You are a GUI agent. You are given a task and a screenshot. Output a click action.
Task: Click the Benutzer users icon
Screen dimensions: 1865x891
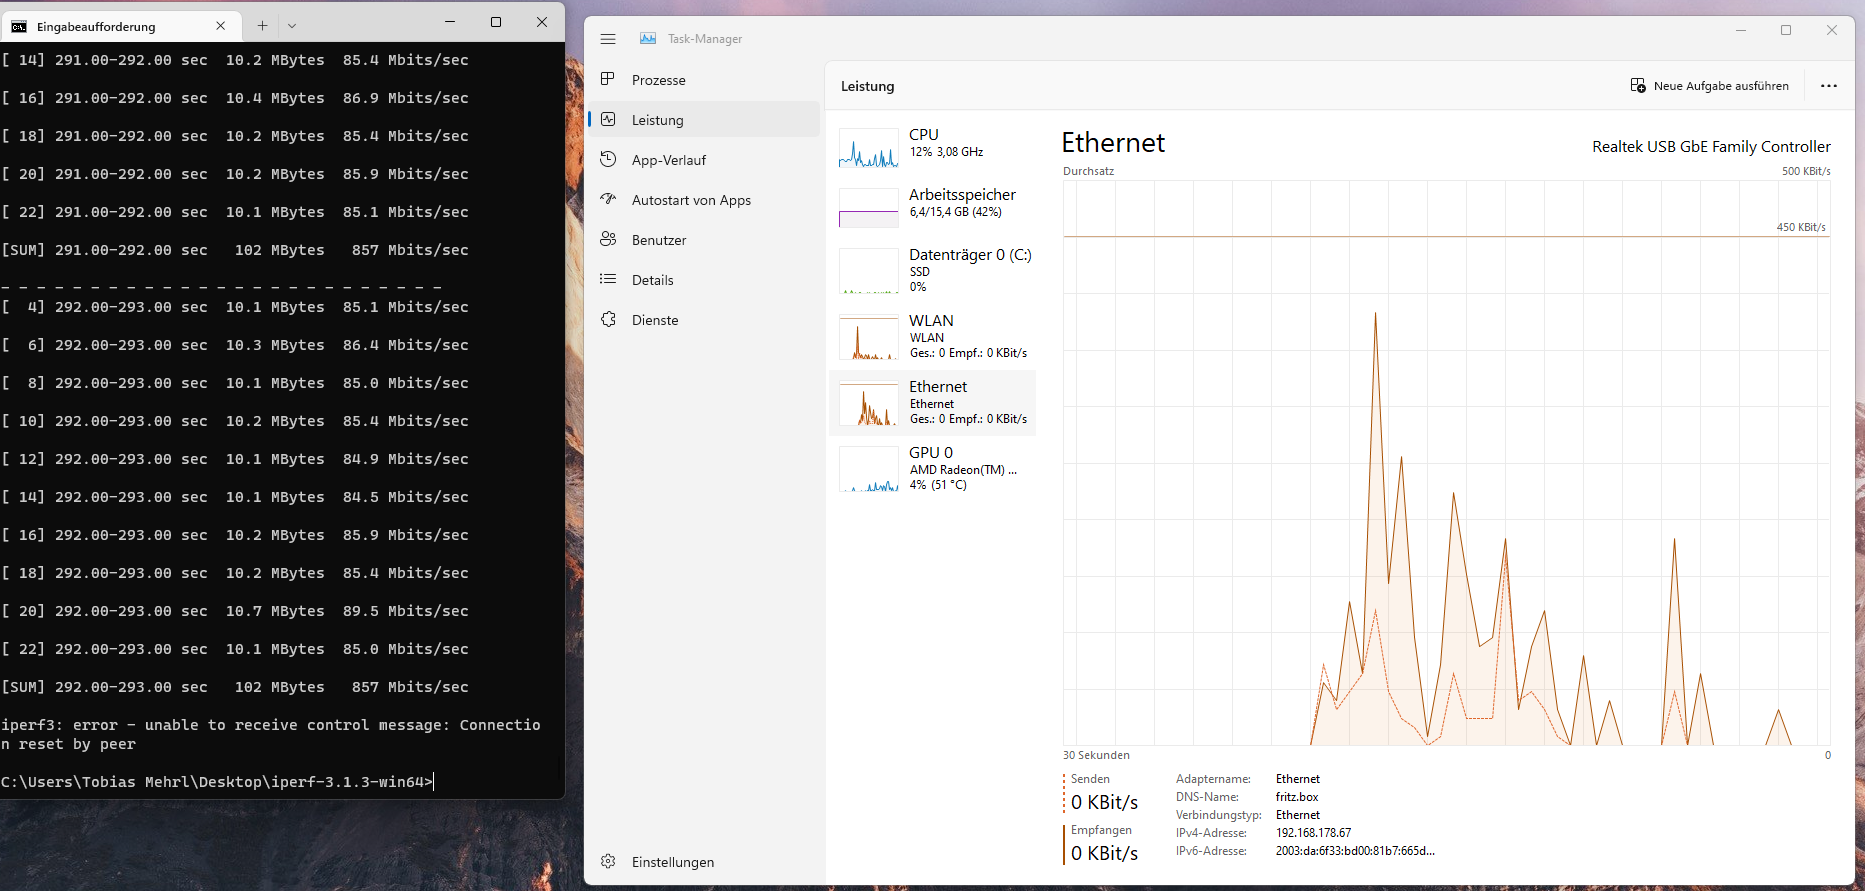(x=608, y=239)
